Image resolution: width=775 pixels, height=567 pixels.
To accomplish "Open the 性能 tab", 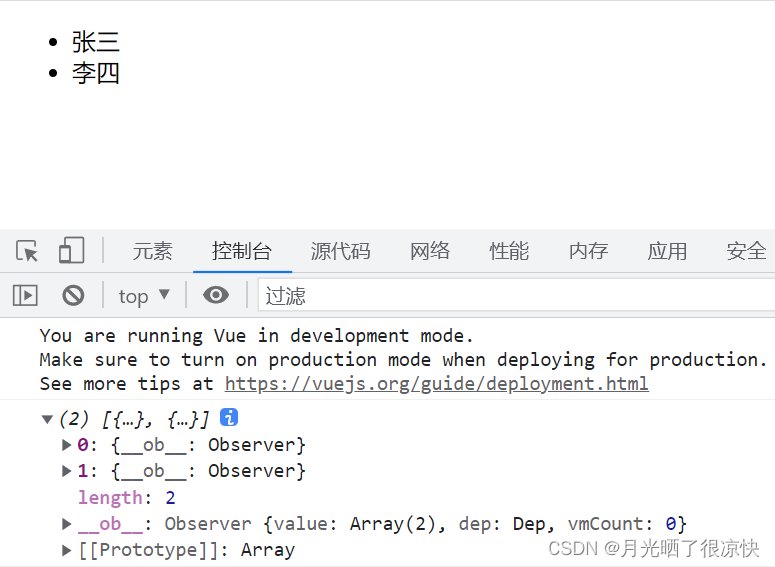I will 509,251.
